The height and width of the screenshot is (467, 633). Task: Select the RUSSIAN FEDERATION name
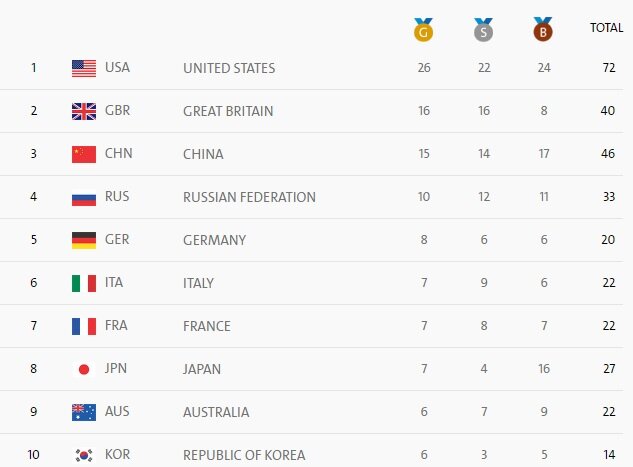tap(249, 197)
